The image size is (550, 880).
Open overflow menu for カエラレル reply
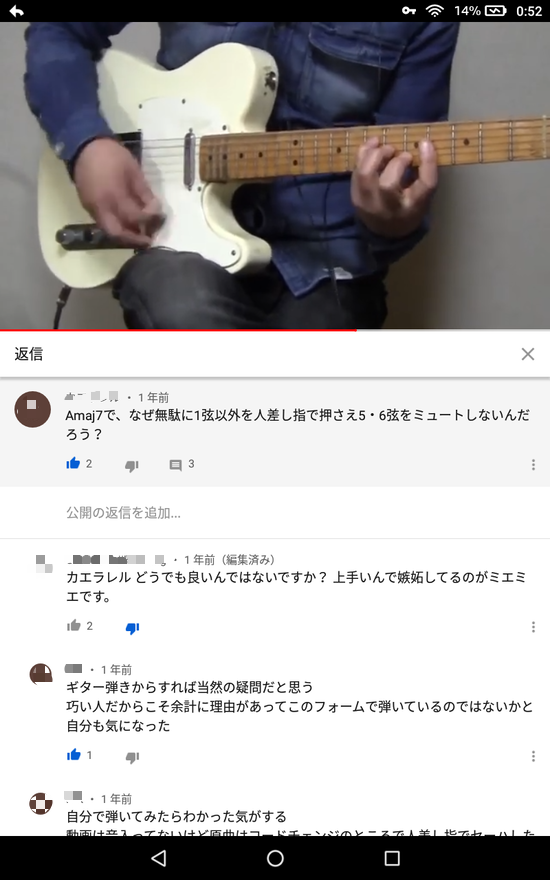[533, 627]
